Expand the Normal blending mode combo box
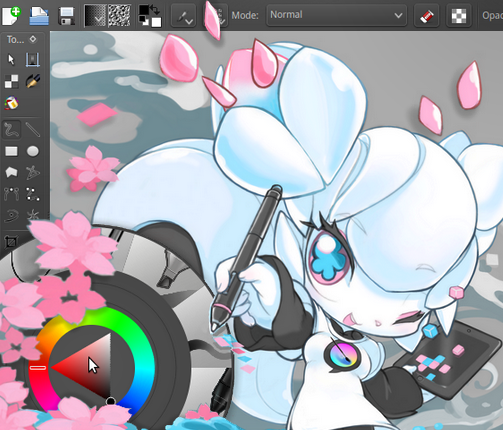Image resolution: width=503 pixels, height=430 pixels. coord(336,15)
